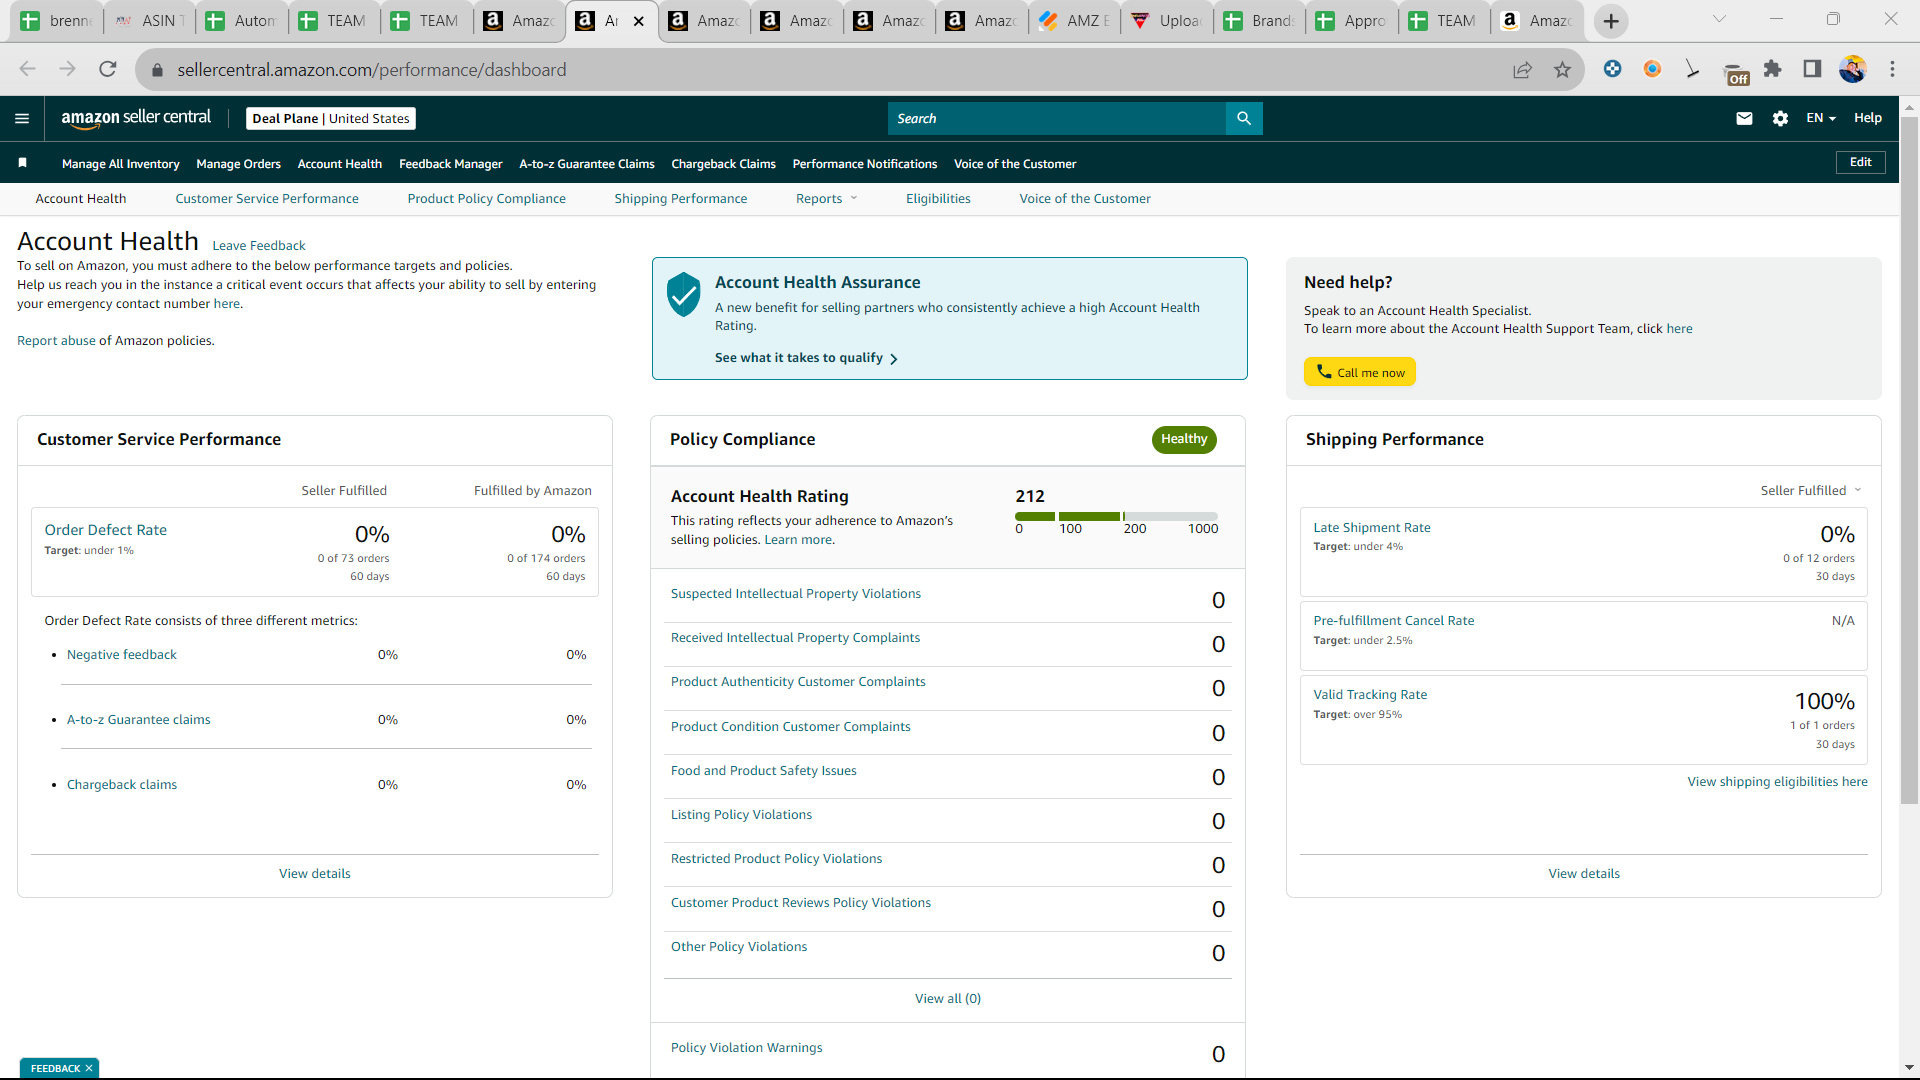The image size is (1920, 1080).
Task: Open the Valid Tracking Rate link
Action: click(1370, 694)
